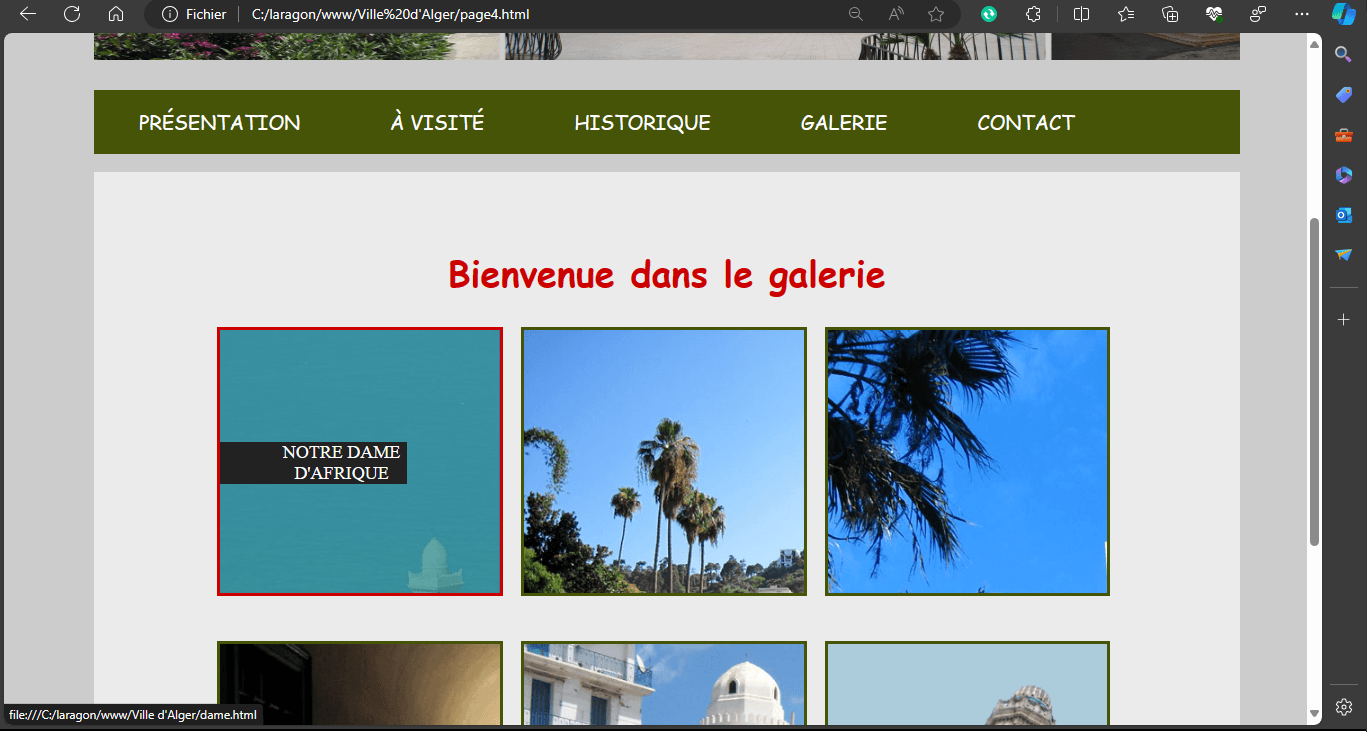Image resolution: width=1367 pixels, height=732 pixels.
Task: Start Read Aloud from the address bar
Action: pos(896,14)
